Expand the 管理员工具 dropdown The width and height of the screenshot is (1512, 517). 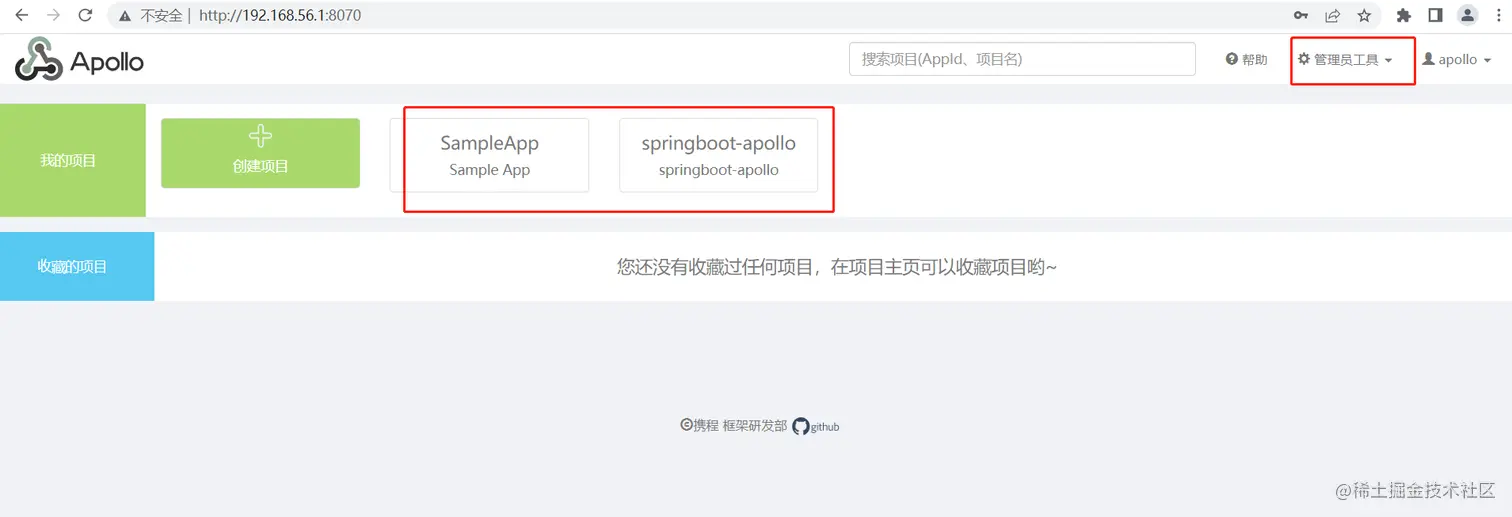click(x=1345, y=60)
